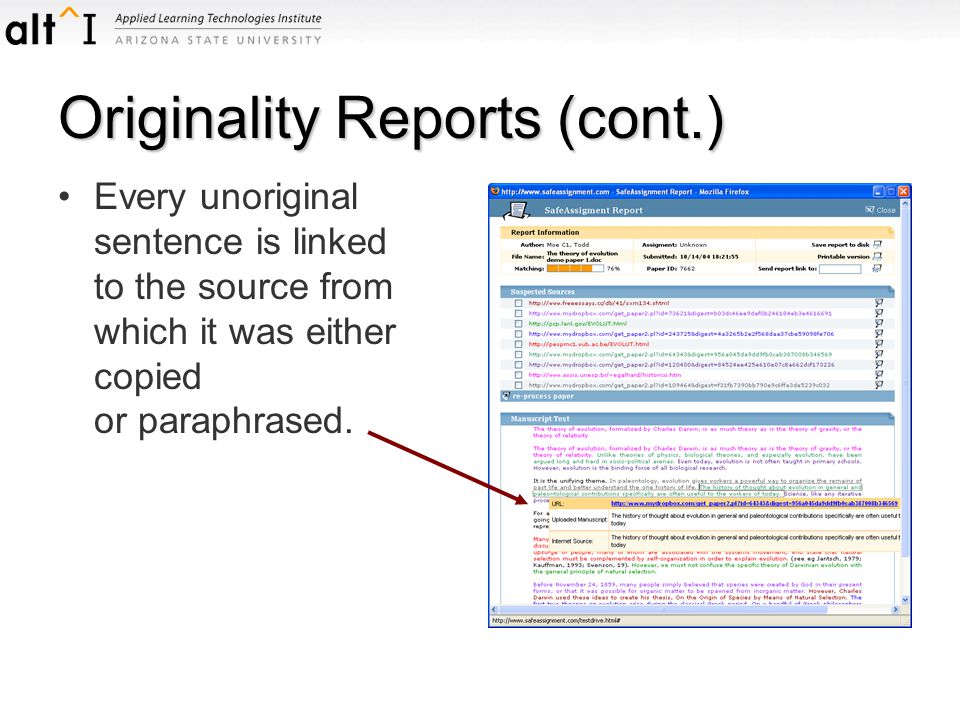Image resolution: width=960 pixels, height=720 pixels.
Task: Click the Save report to disk label
Action: [x=840, y=244]
